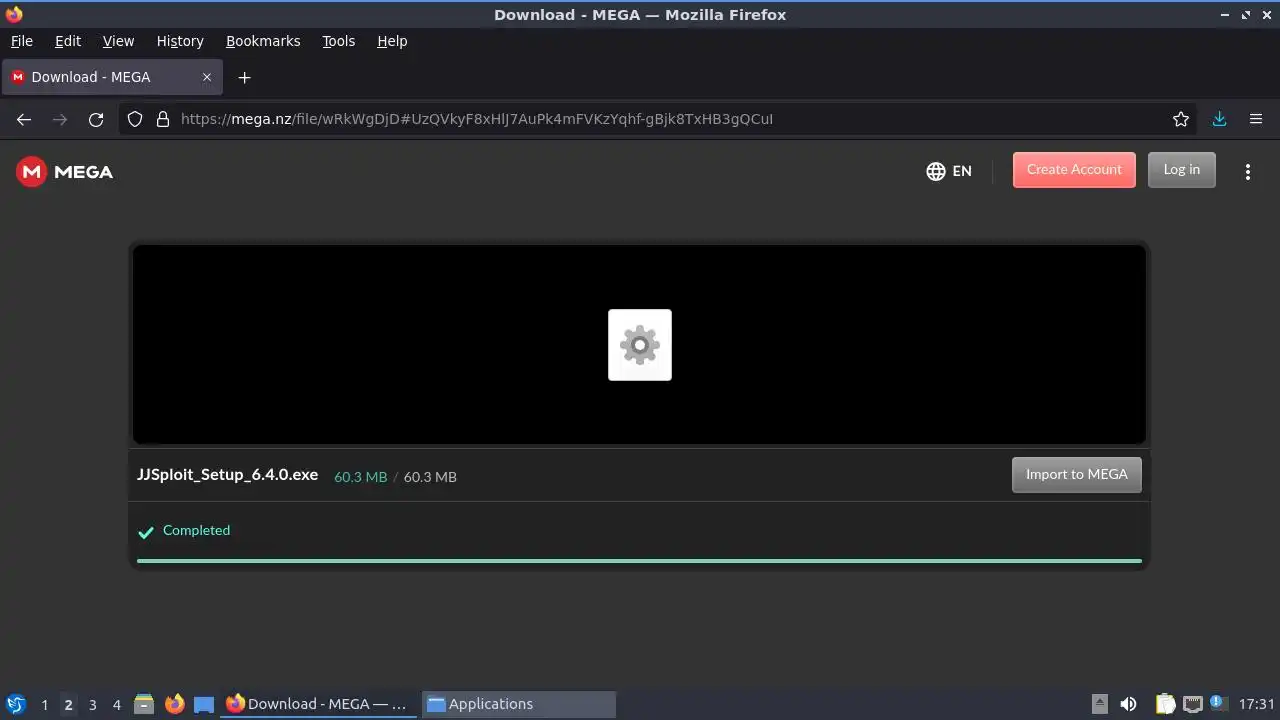Click the volume speaker tray icon

tap(1128, 704)
